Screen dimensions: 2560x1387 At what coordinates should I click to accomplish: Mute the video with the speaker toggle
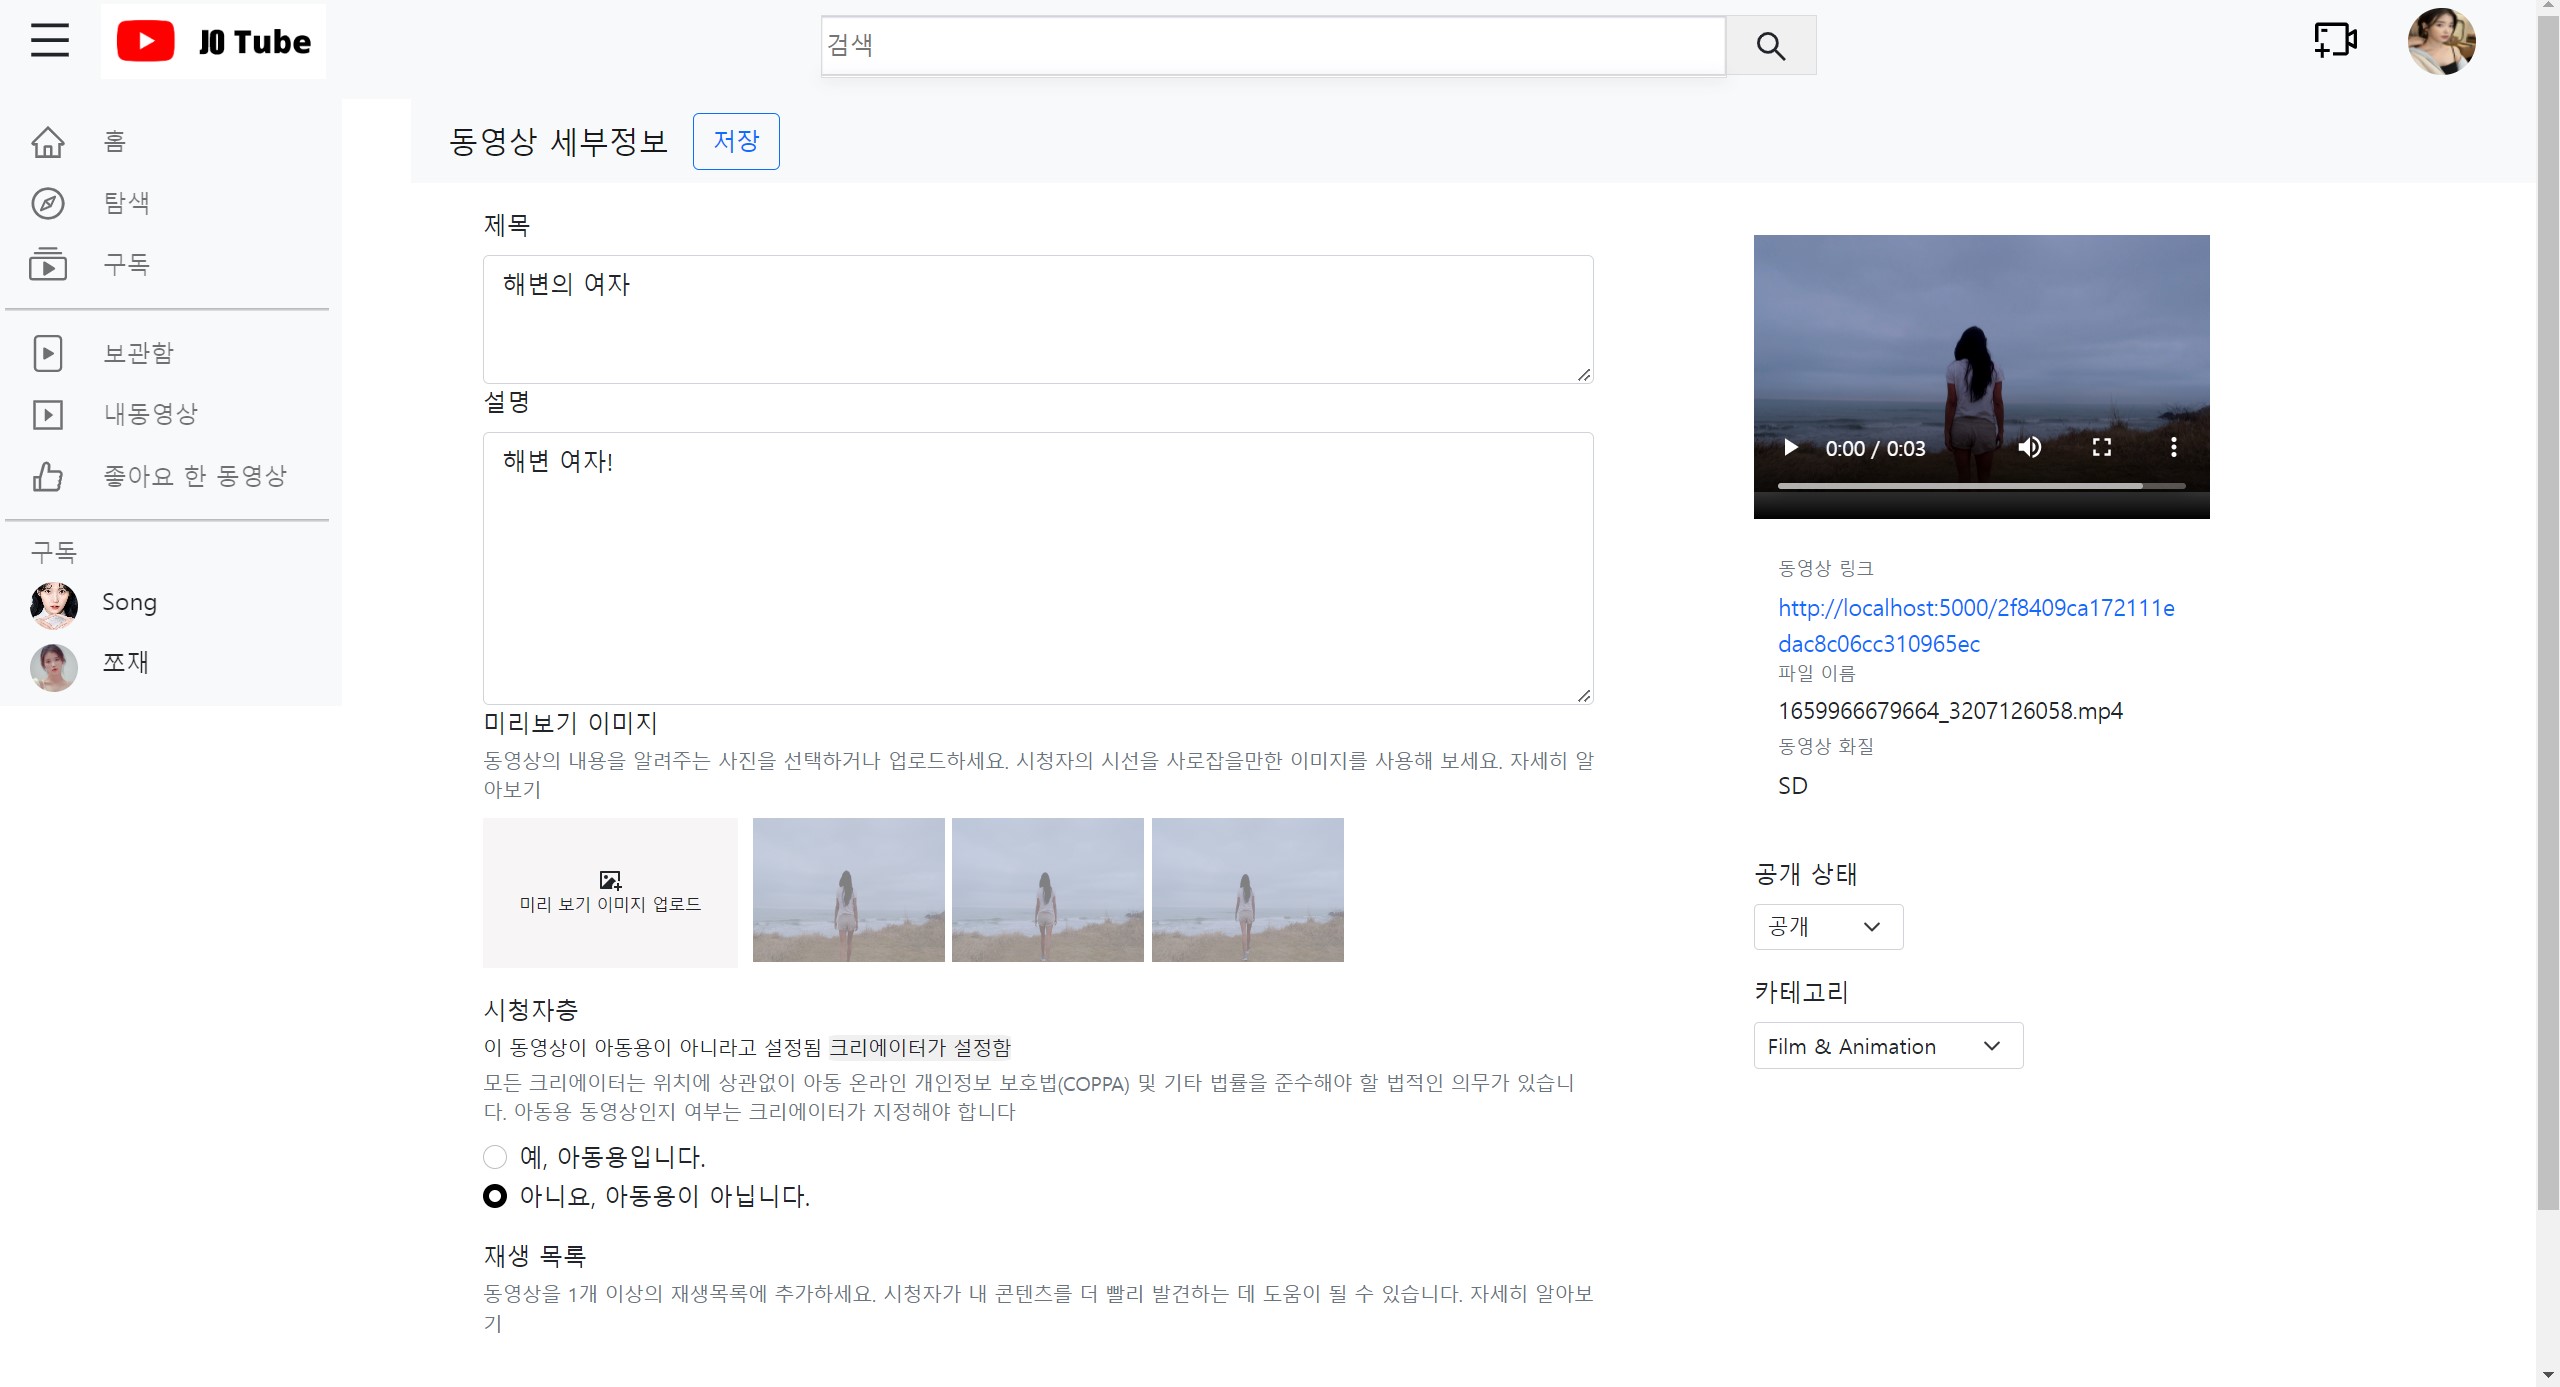pyautogui.click(x=2031, y=447)
